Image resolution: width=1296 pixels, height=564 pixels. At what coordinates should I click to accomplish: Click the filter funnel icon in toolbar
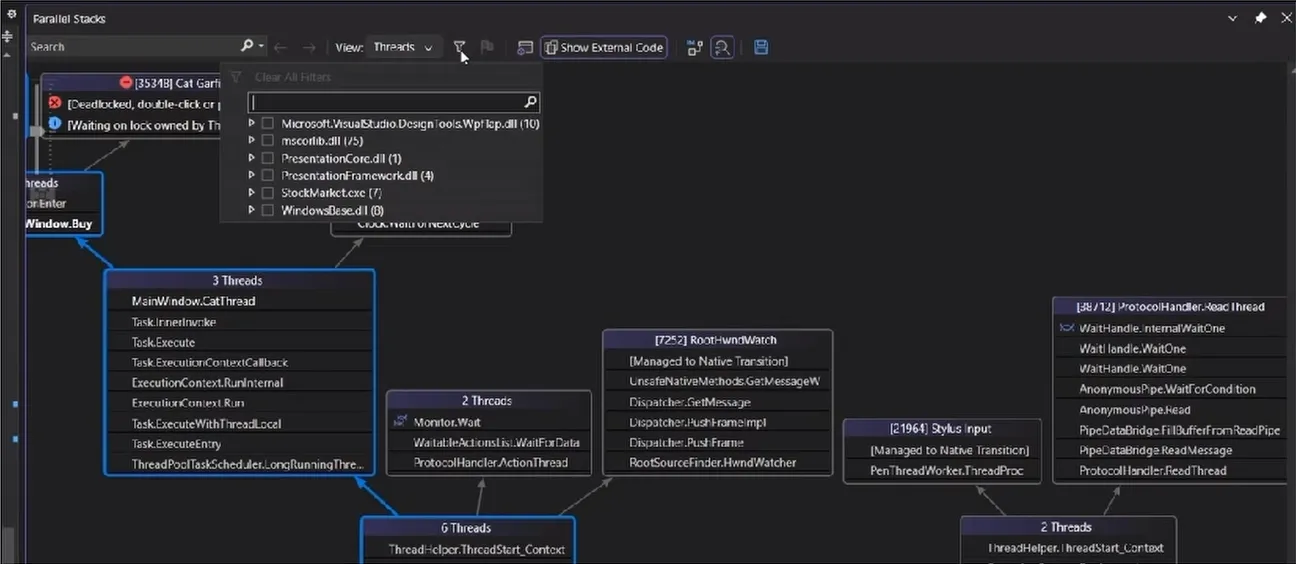459,47
